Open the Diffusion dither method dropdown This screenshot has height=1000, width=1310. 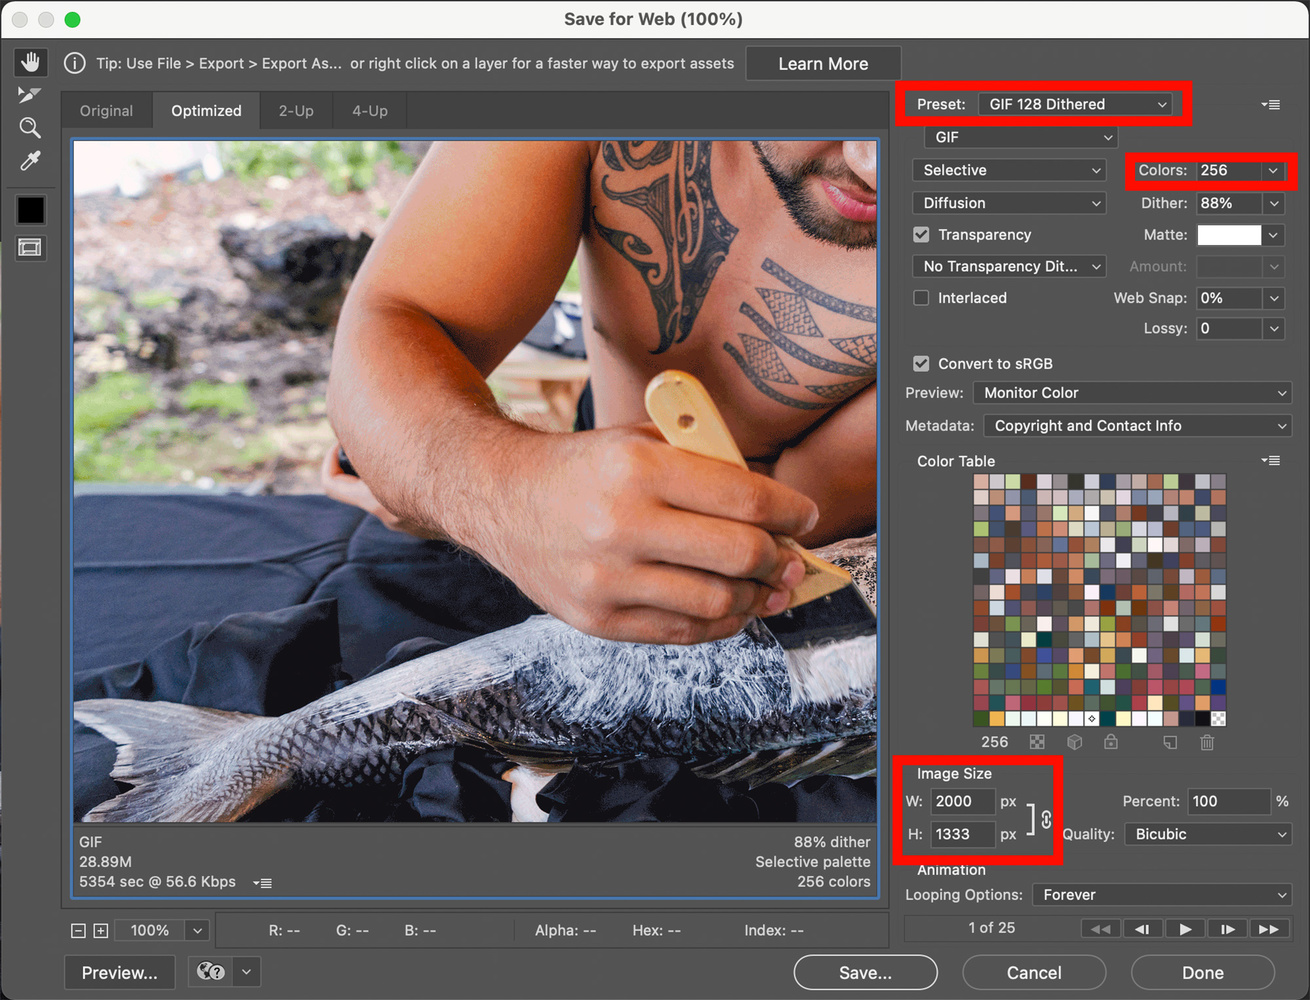(1009, 203)
